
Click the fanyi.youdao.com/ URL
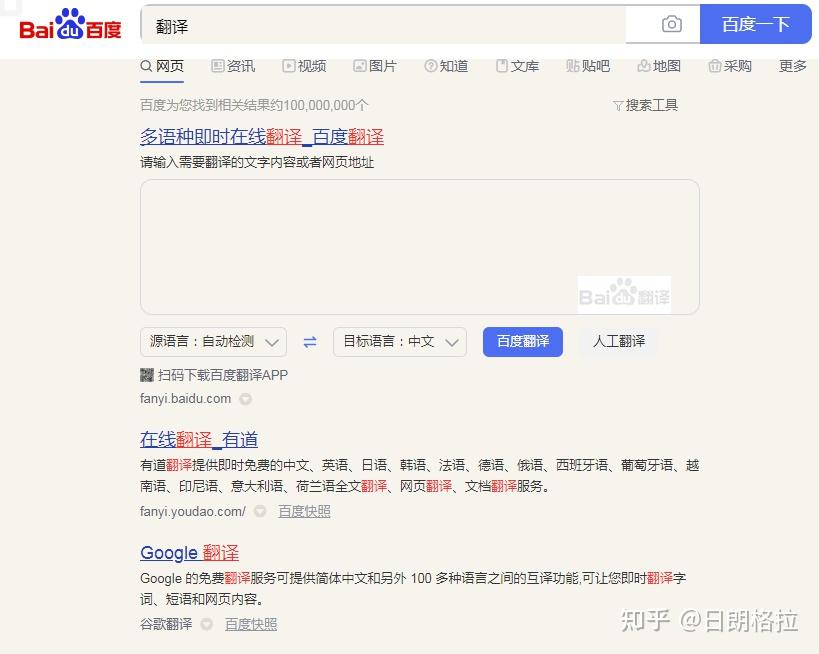coord(193,511)
